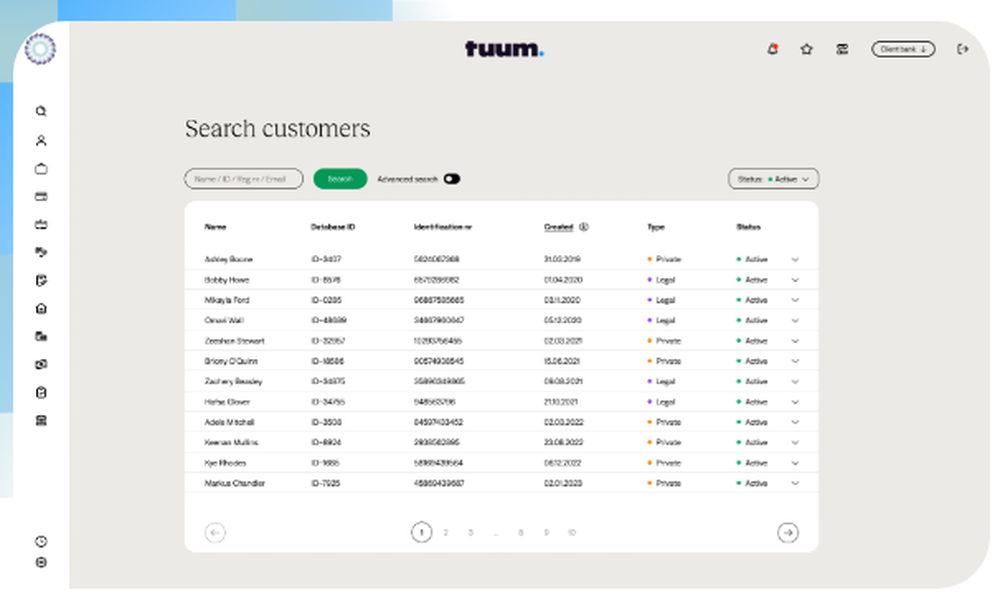This screenshot has height=613, width=1000.
Task: Expand the row chevron for Ashley Boone
Action: click(x=795, y=259)
